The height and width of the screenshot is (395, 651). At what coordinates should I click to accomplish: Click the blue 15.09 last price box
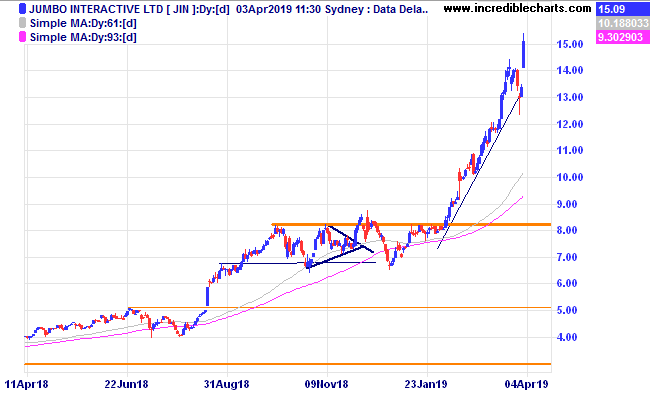(622, 9)
